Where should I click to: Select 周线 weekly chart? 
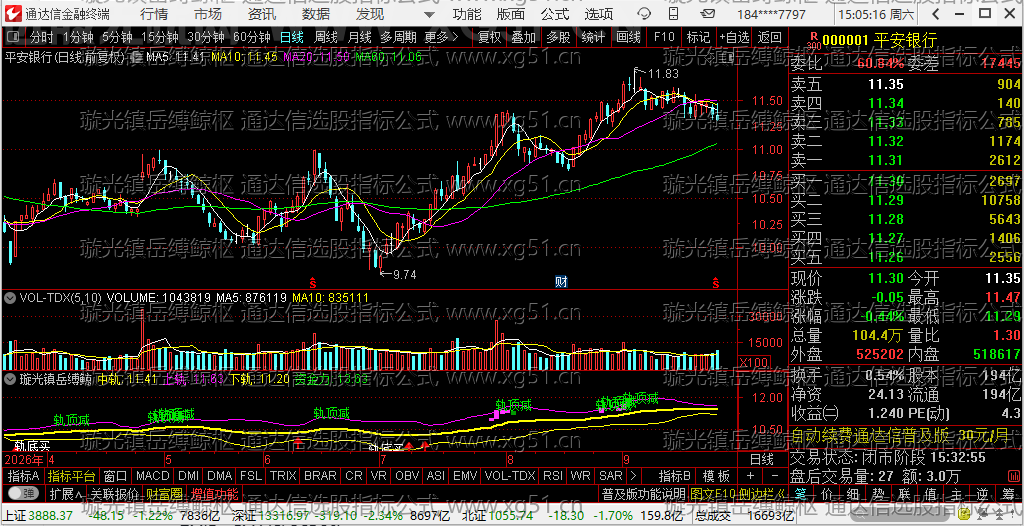point(326,37)
